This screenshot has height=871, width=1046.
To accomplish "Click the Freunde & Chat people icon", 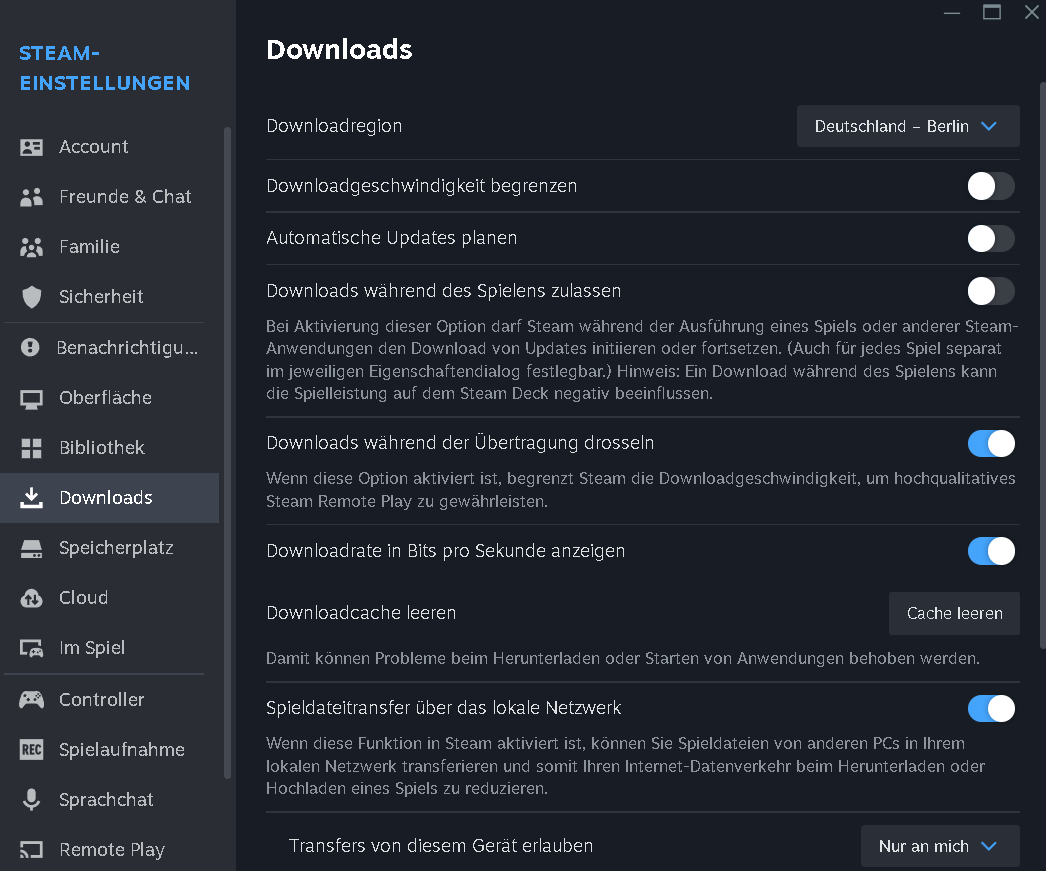I will click(x=31, y=197).
